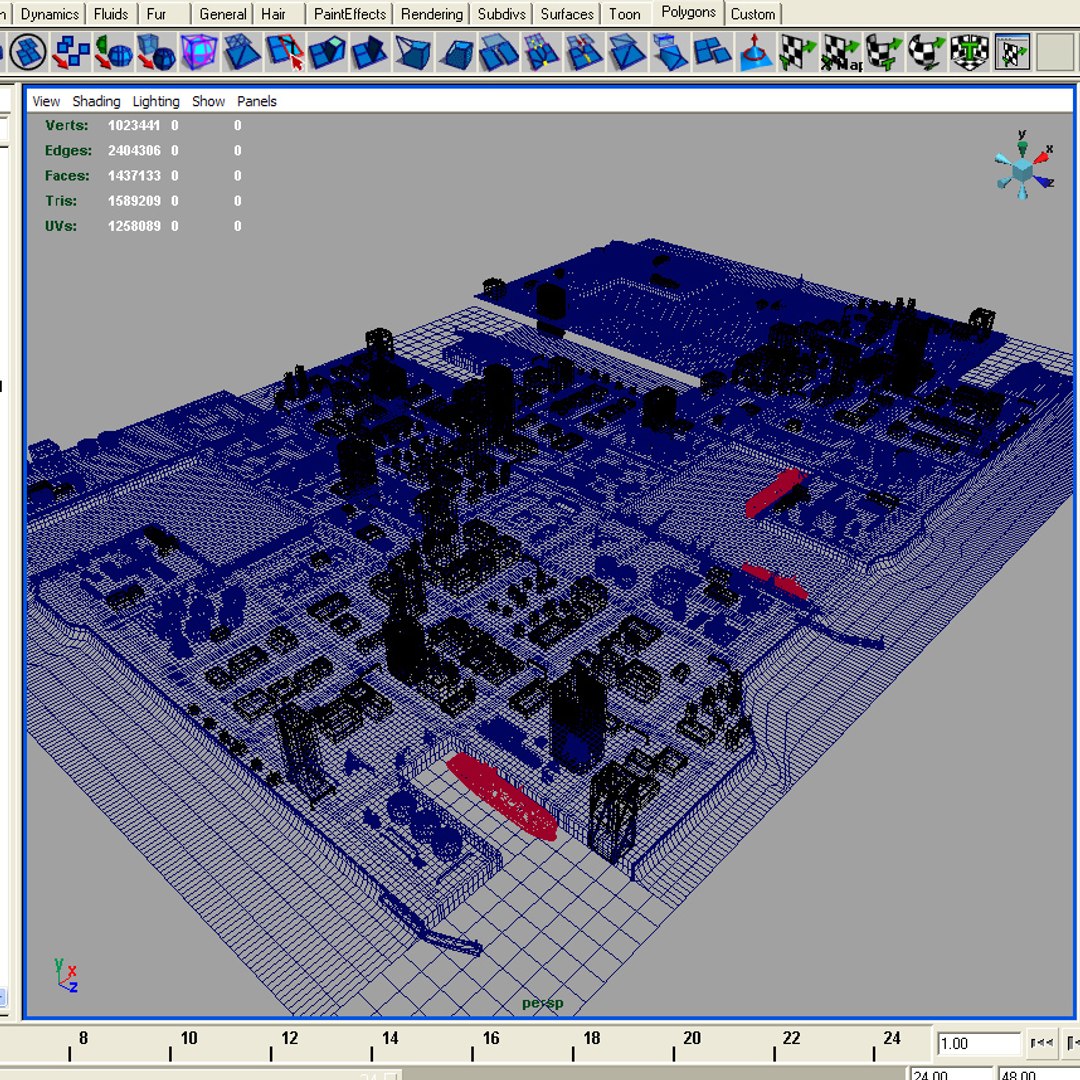Click the wedge-shaped polygon shelf icon
The image size is (1080, 1080).
point(413,52)
